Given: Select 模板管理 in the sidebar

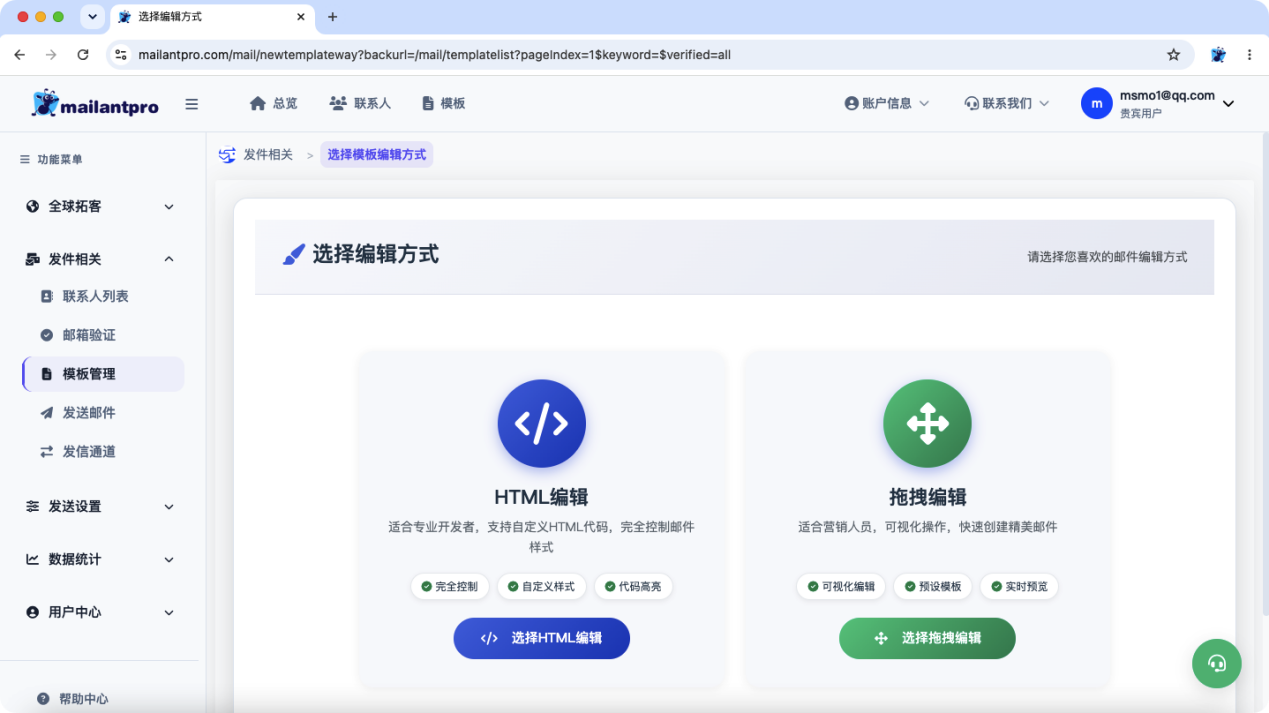Looking at the screenshot, I should pyautogui.click(x=103, y=374).
